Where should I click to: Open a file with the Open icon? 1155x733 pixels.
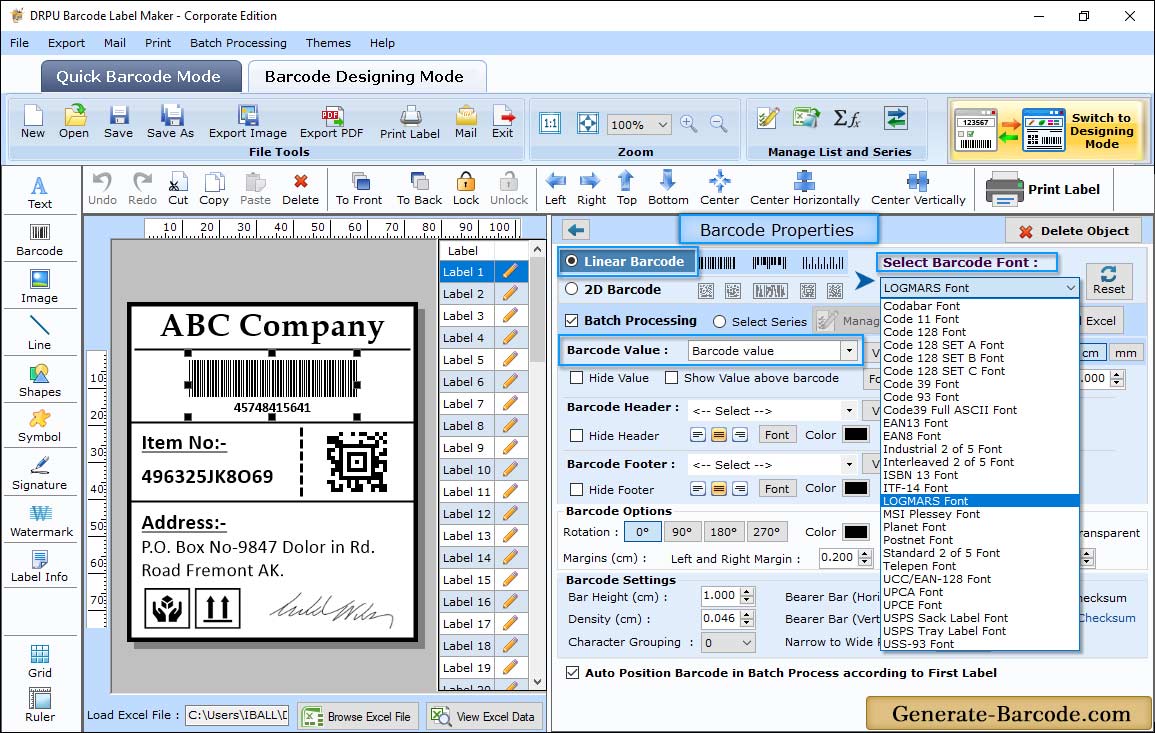coord(74,122)
